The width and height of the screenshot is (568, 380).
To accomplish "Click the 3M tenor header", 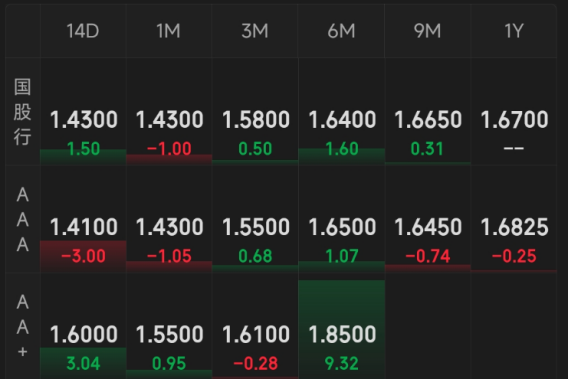I will [x=255, y=31].
